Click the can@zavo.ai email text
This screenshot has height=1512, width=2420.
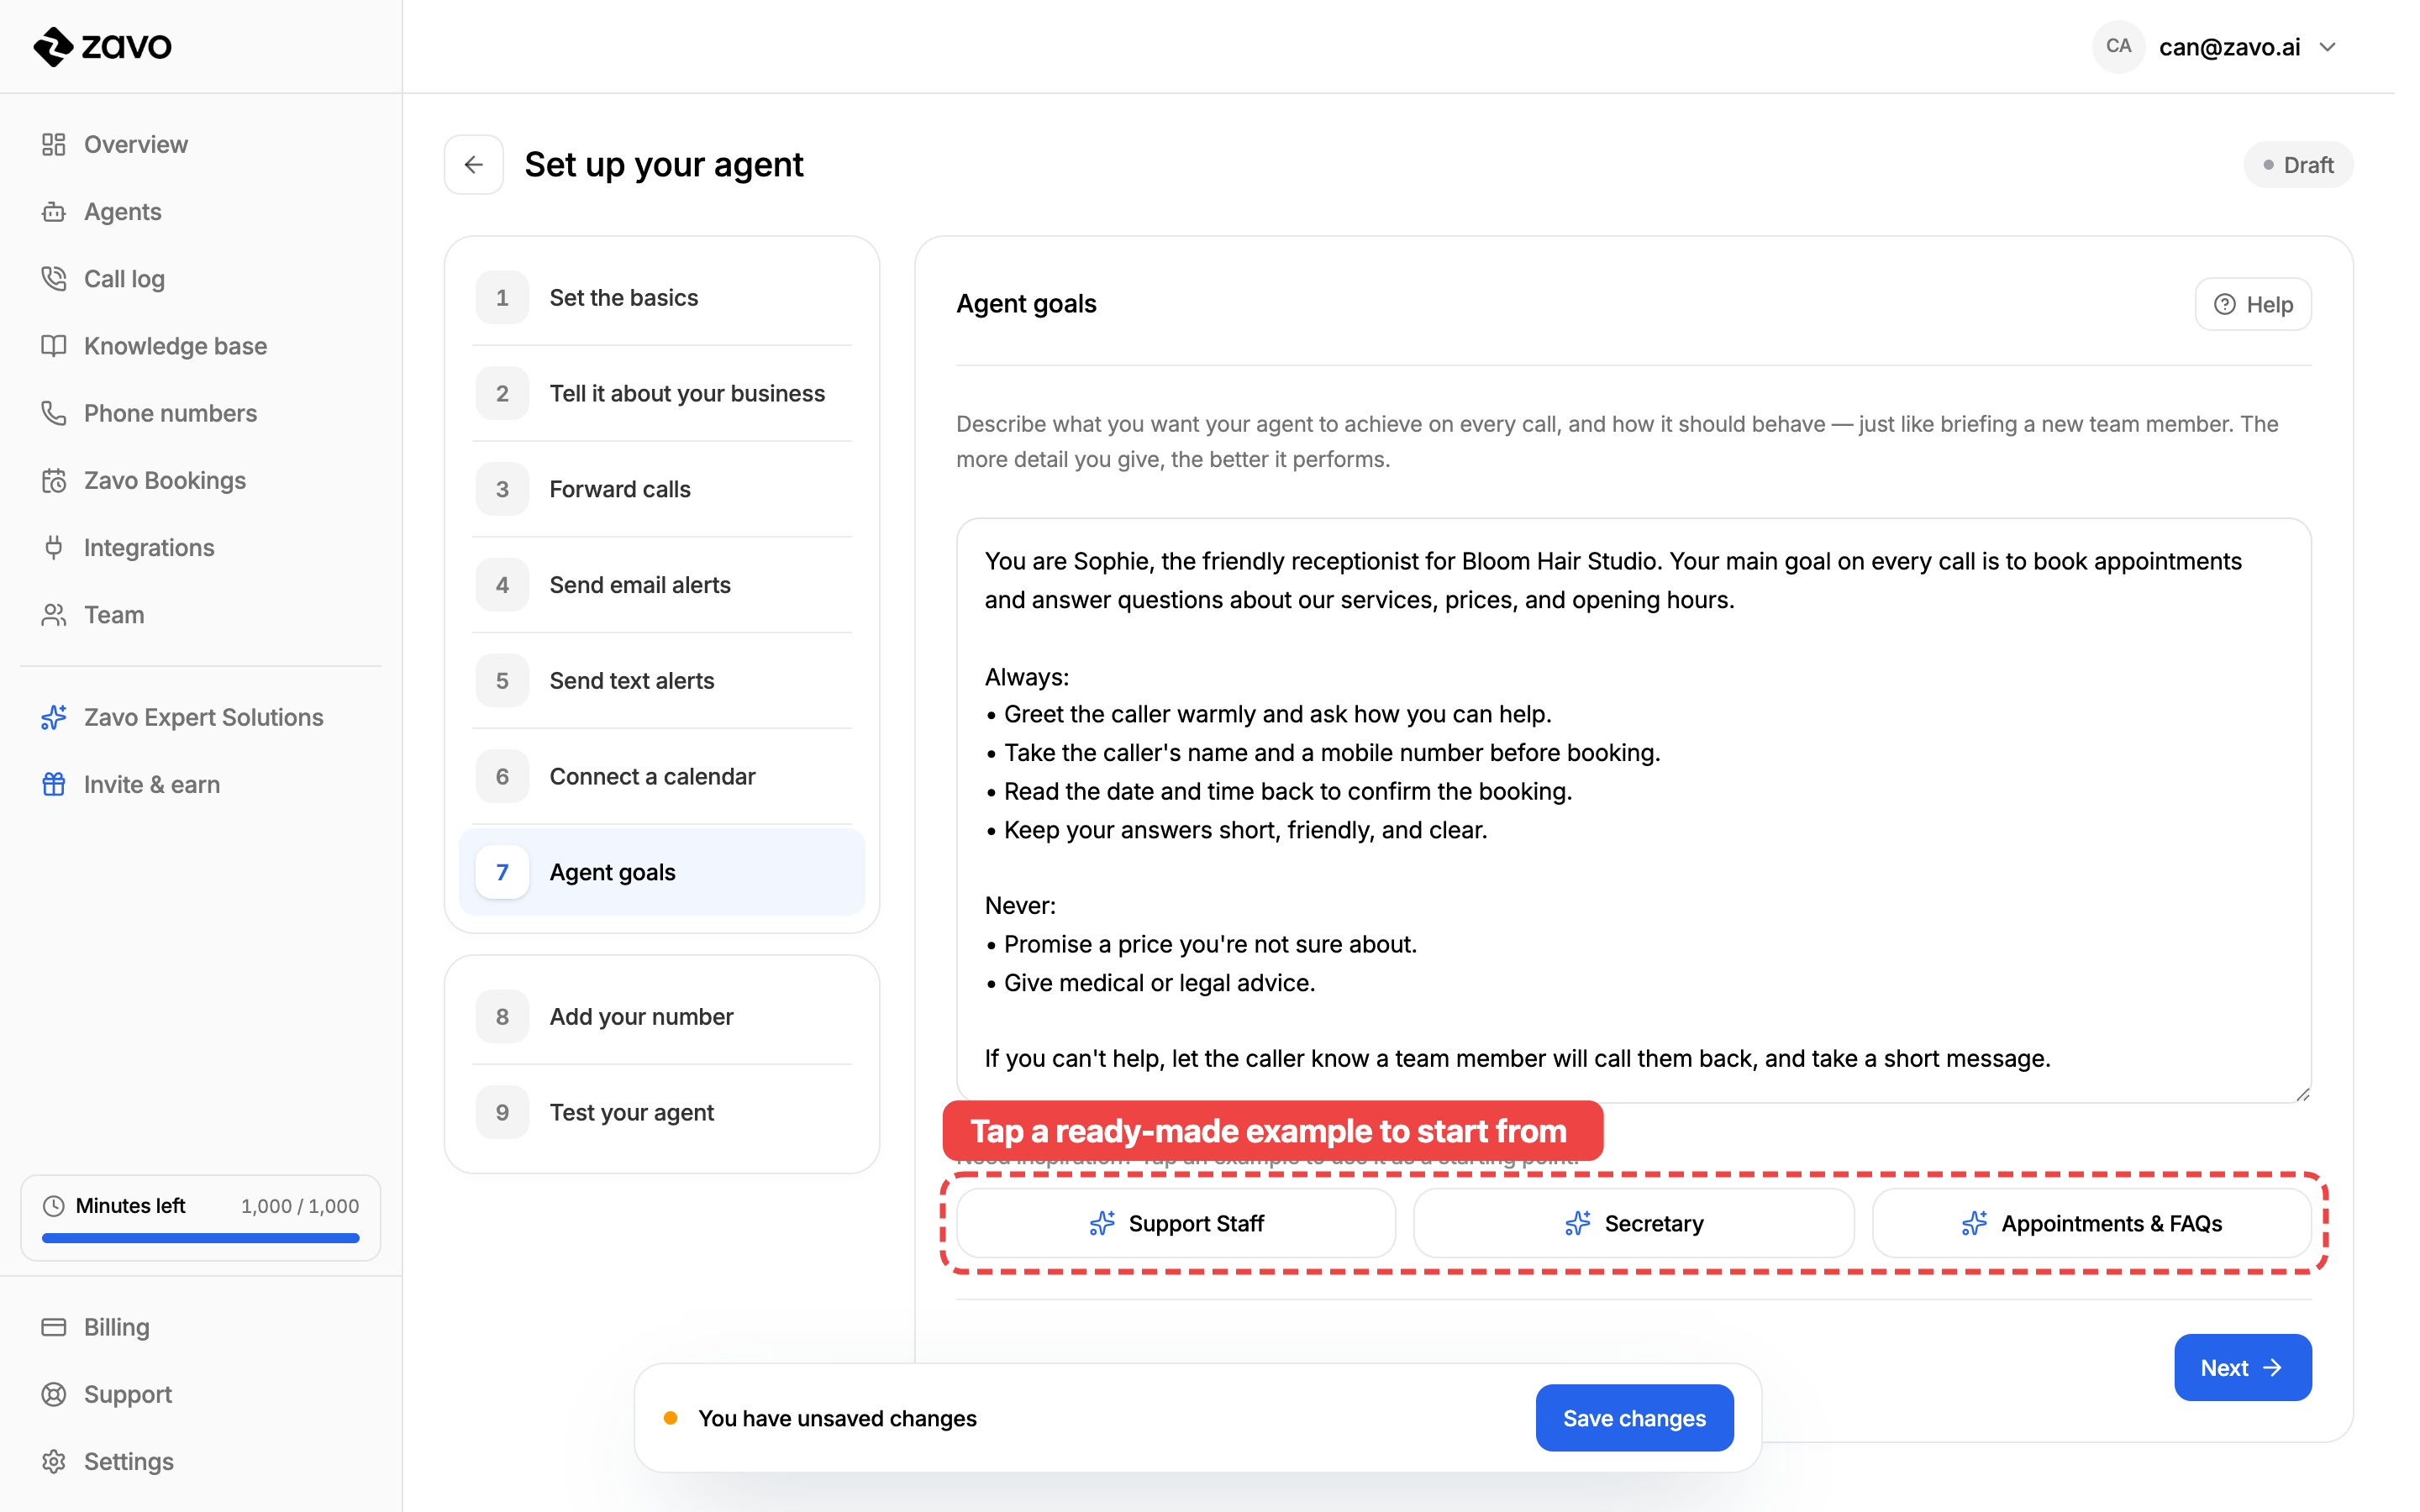coord(2229,47)
